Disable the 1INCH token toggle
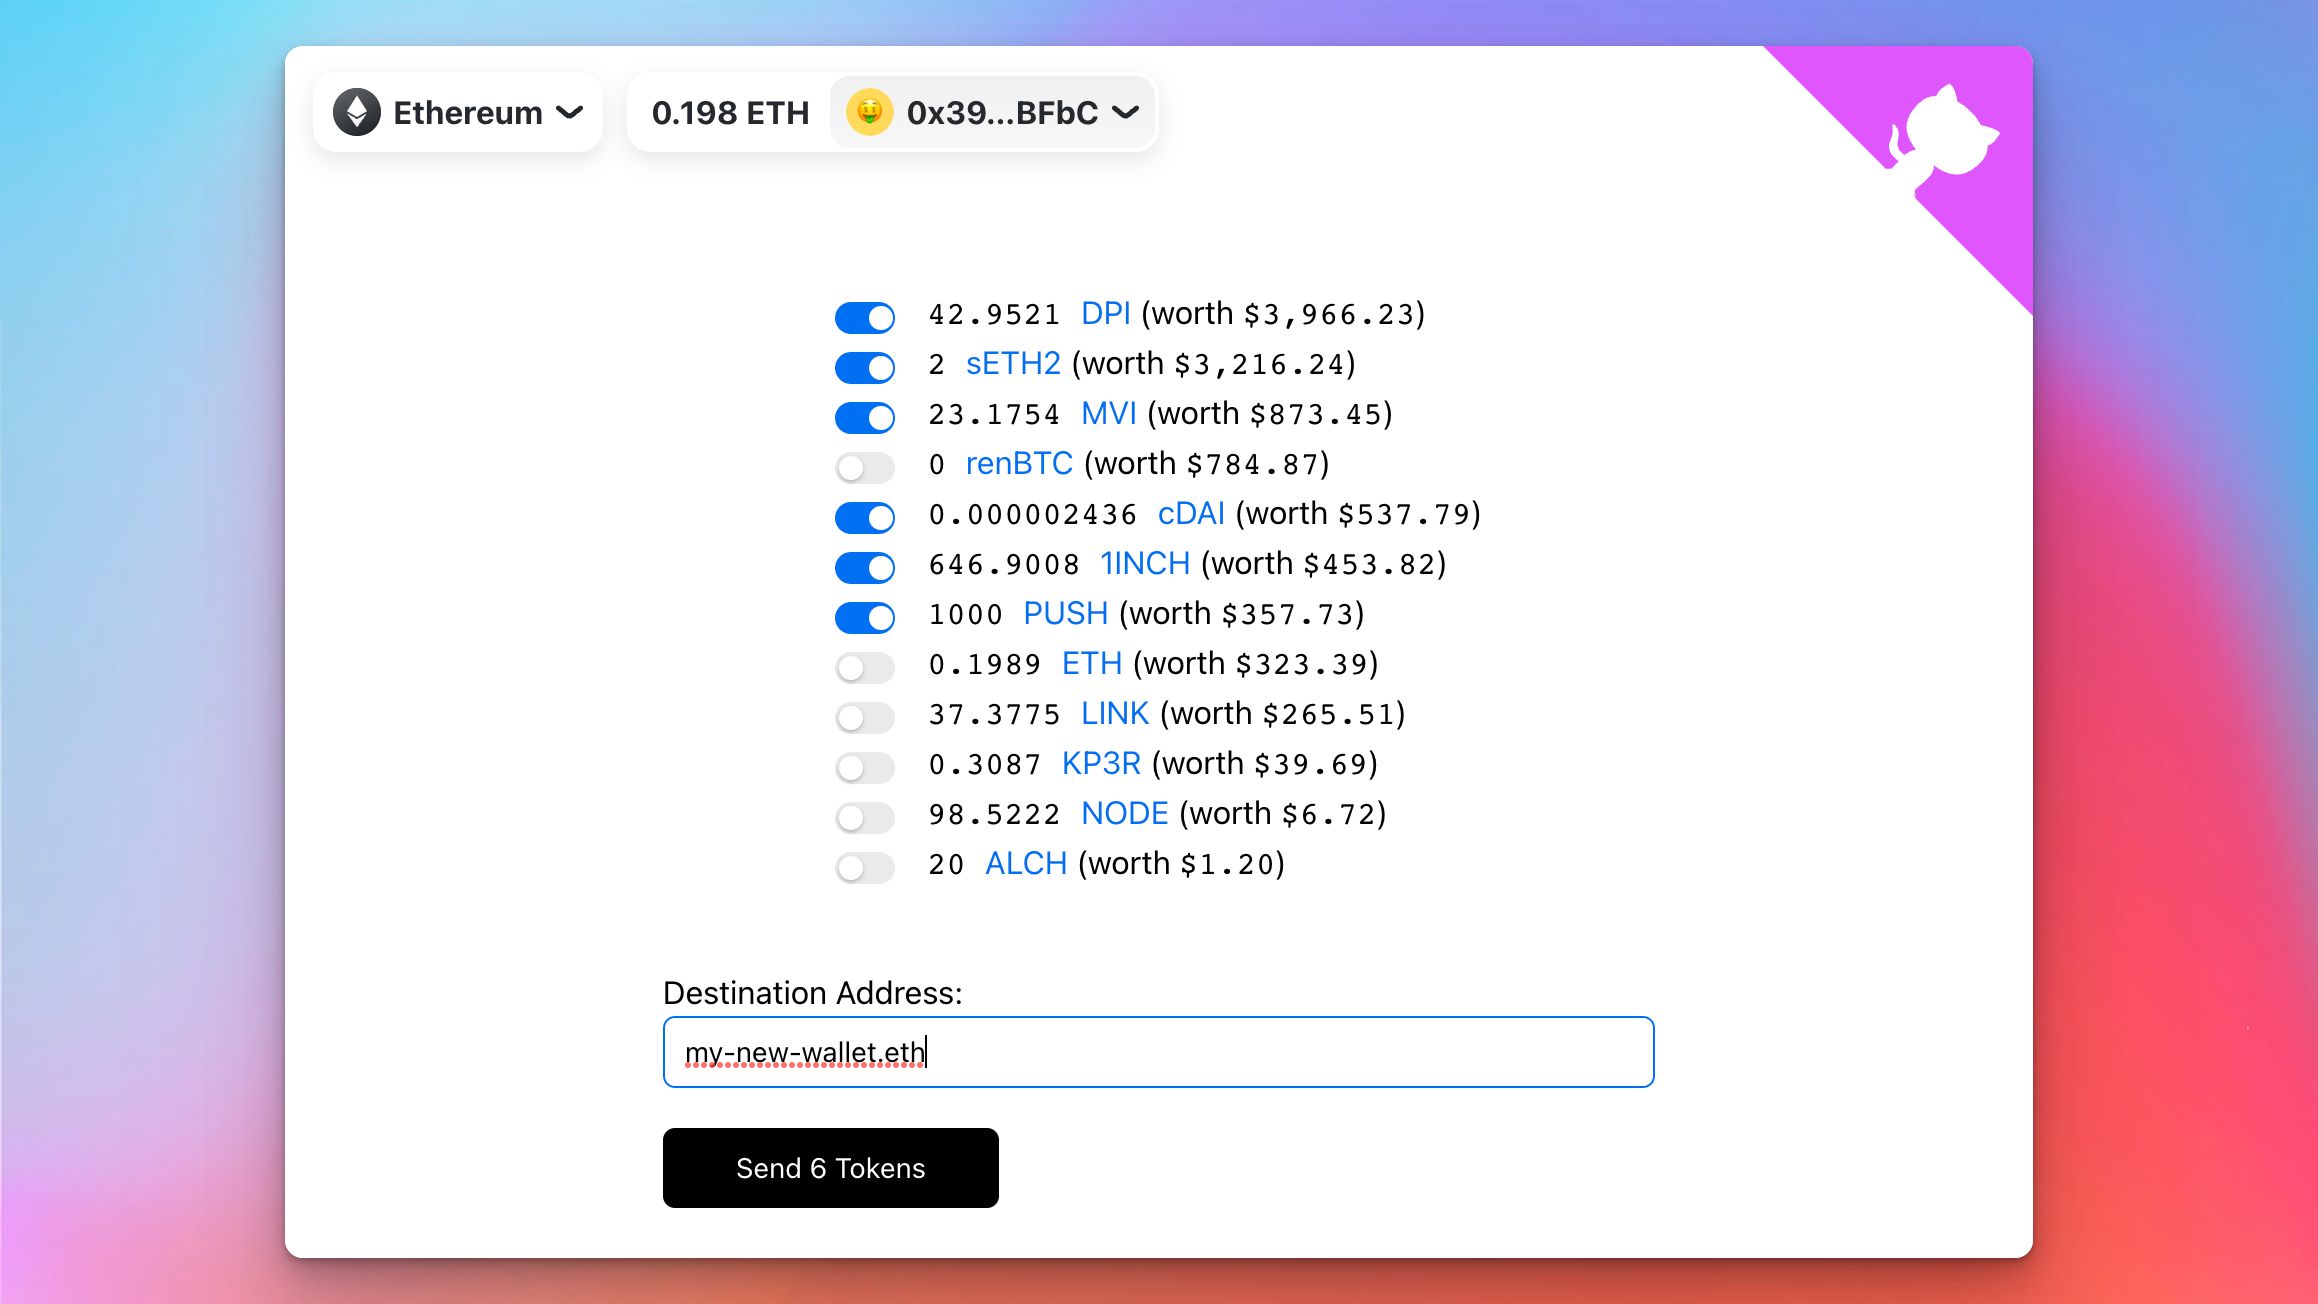The image size is (2318, 1304). pyautogui.click(x=865, y=567)
